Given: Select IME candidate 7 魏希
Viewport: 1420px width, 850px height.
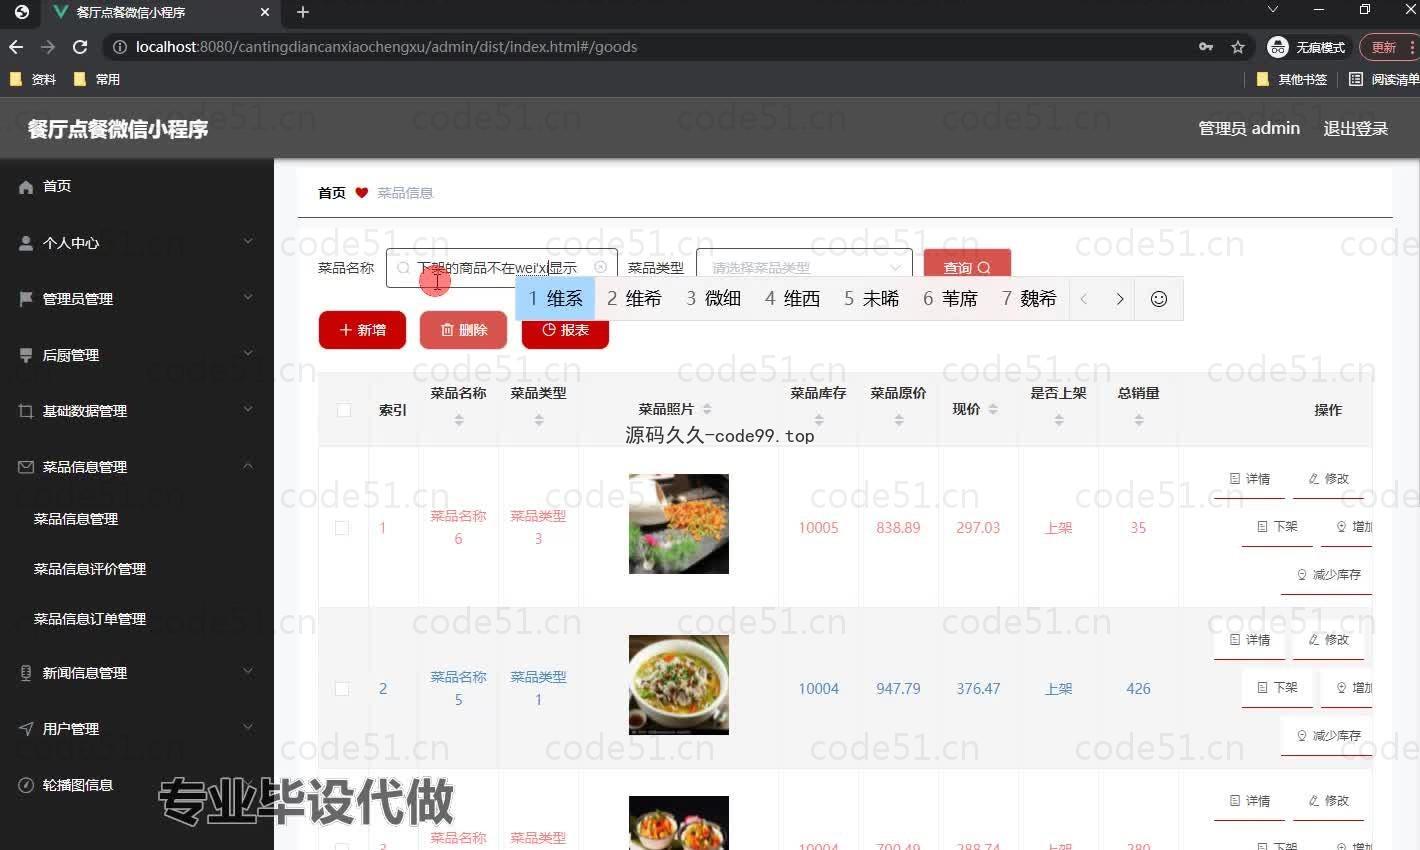Looking at the screenshot, I should pos(1029,299).
